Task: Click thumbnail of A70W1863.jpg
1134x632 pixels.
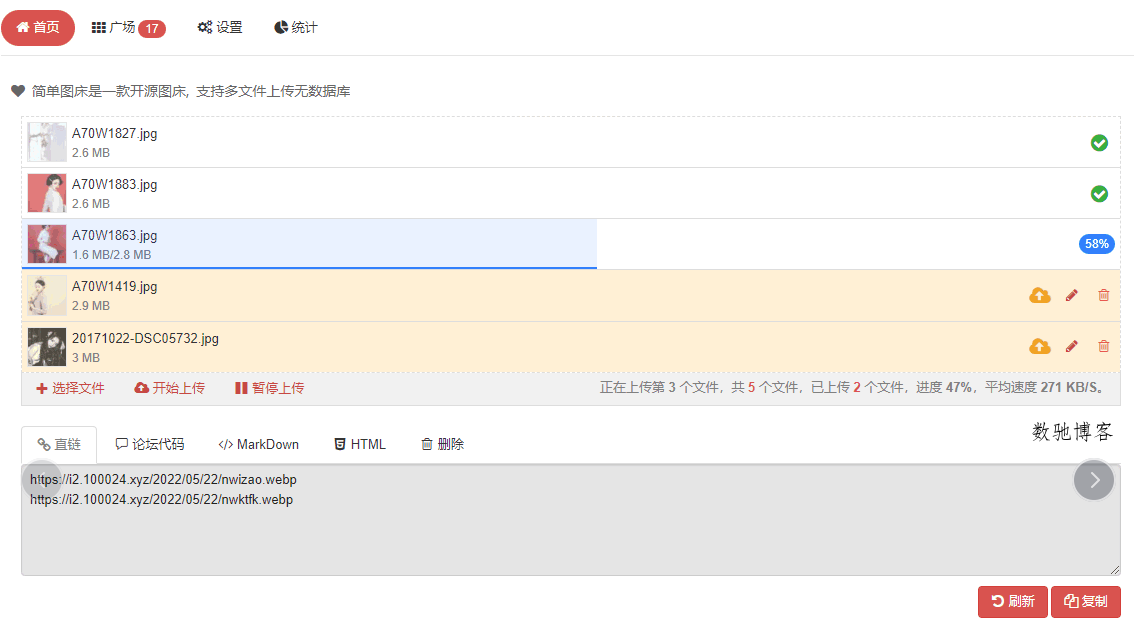Action: [x=47, y=244]
